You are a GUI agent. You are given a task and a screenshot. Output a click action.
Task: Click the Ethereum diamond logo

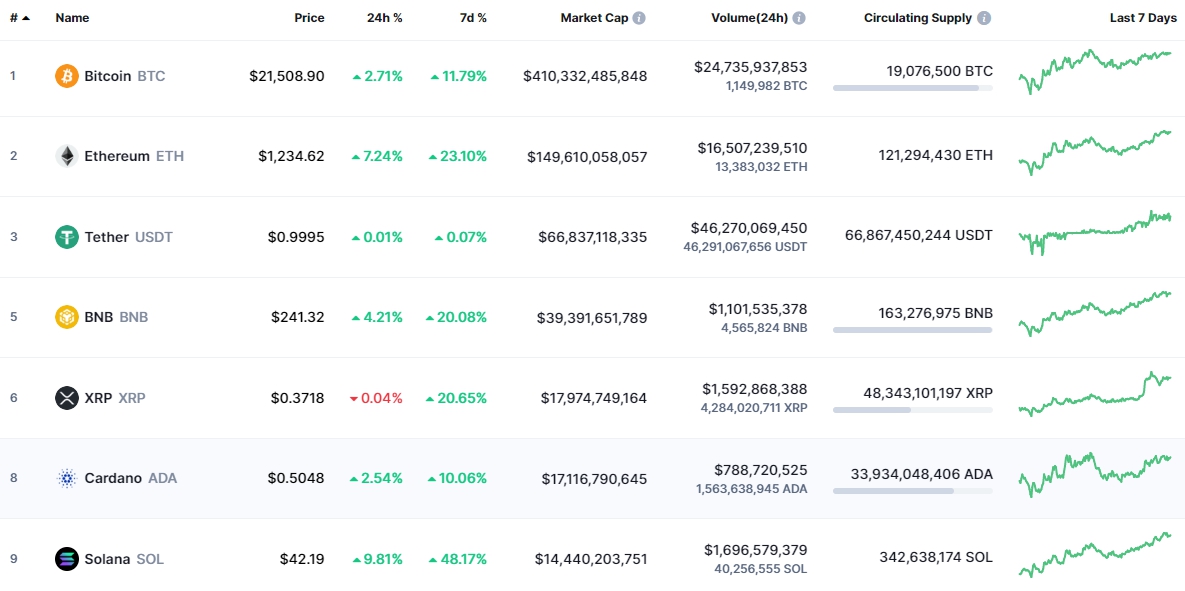point(67,156)
